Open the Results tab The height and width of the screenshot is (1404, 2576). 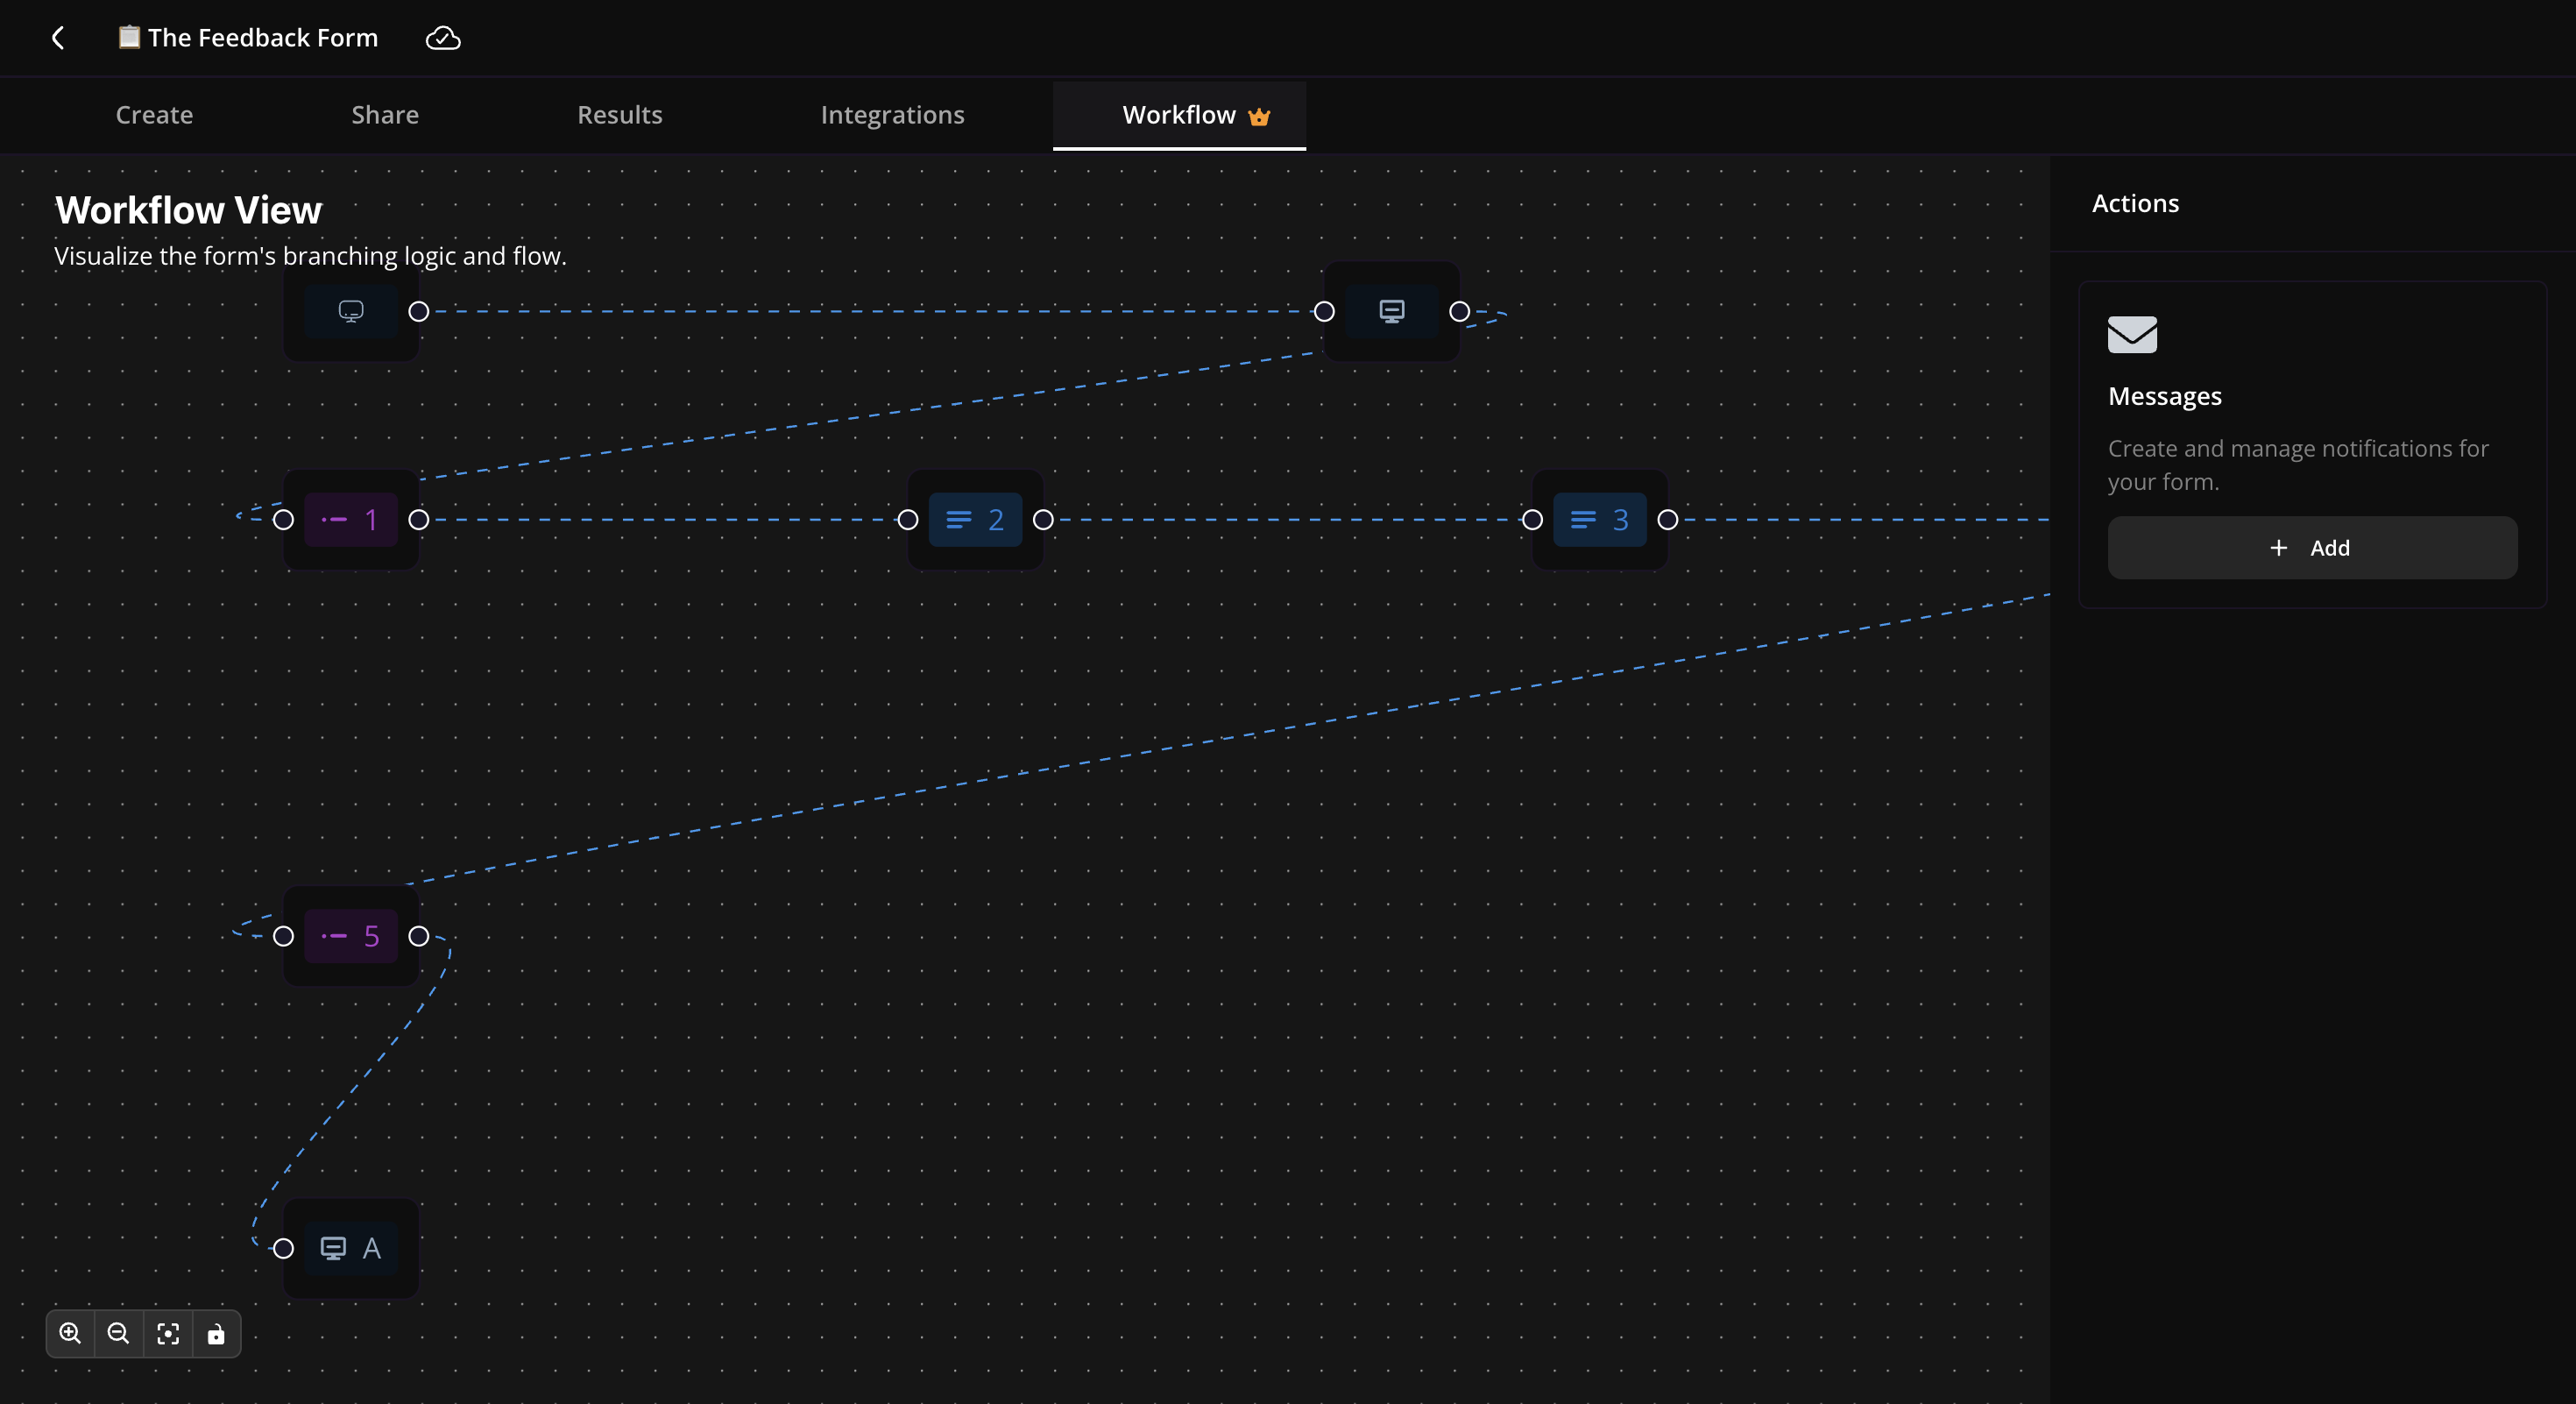pos(620,115)
